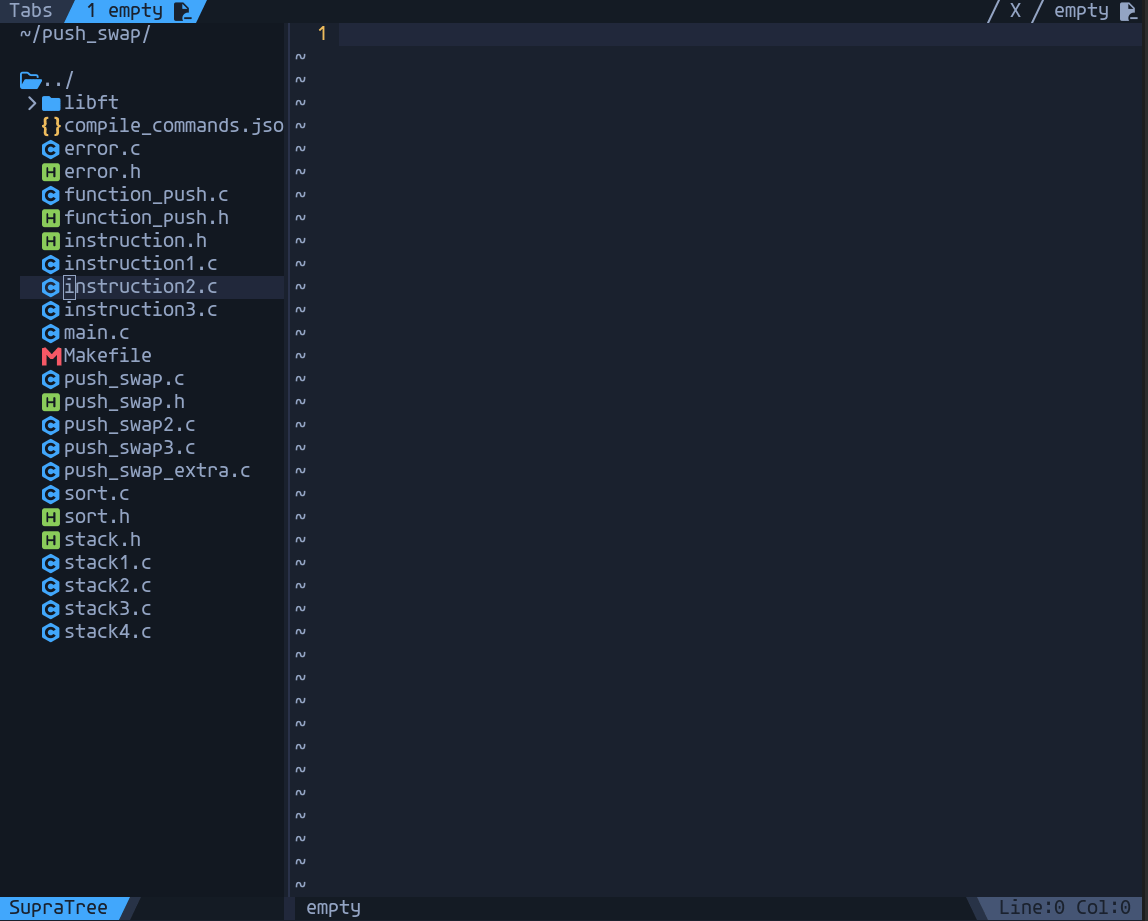Click the C icon beside push_swap_extra.c
The height and width of the screenshot is (921, 1148).
pyautogui.click(x=51, y=471)
